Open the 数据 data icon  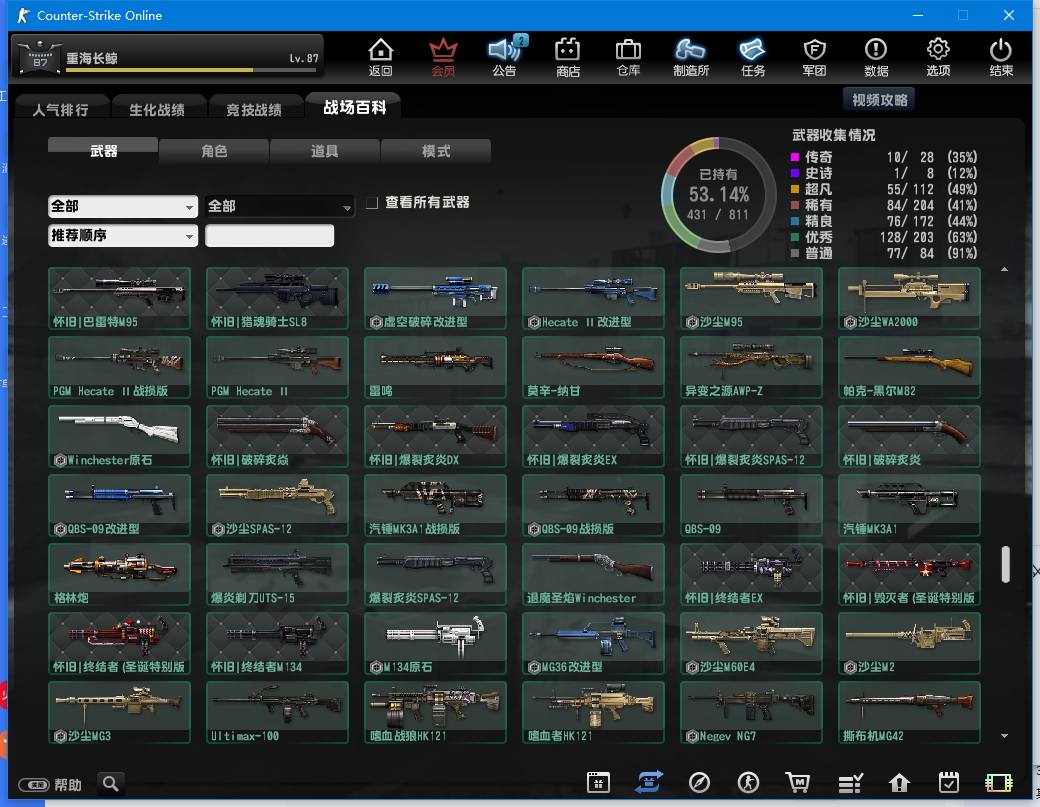876,57
